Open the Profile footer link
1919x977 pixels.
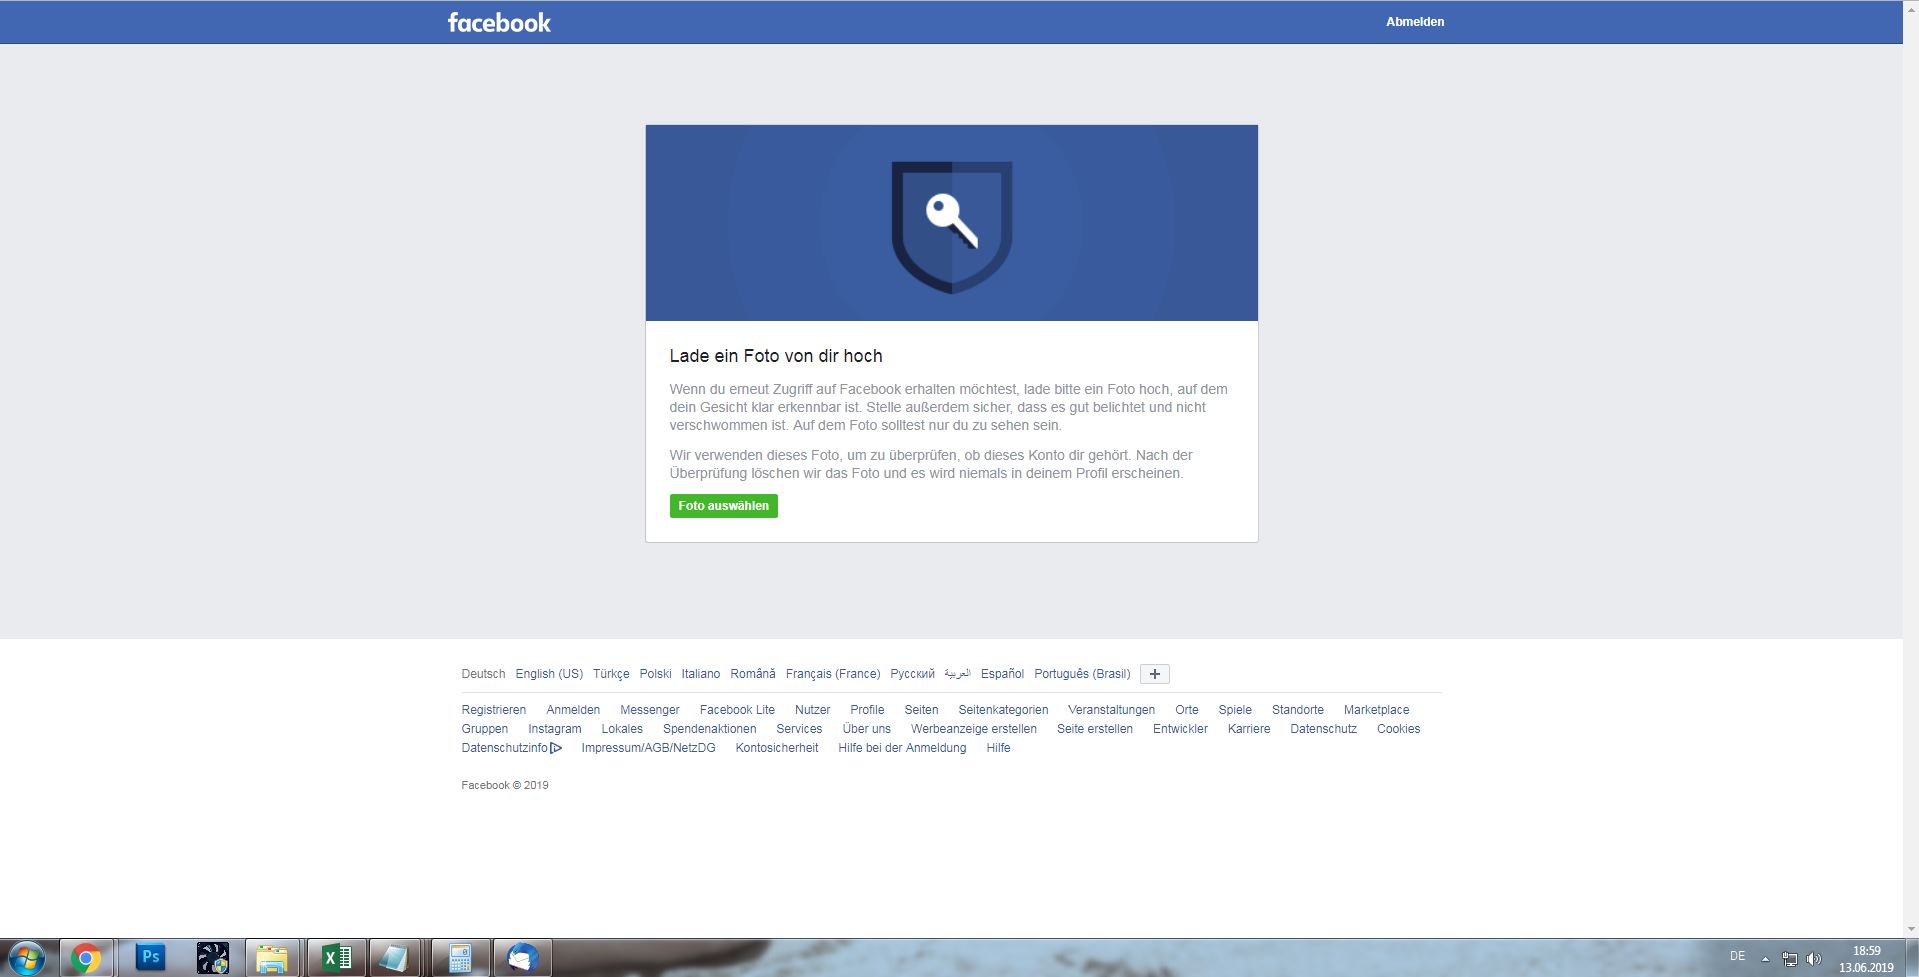click(867, 710)
